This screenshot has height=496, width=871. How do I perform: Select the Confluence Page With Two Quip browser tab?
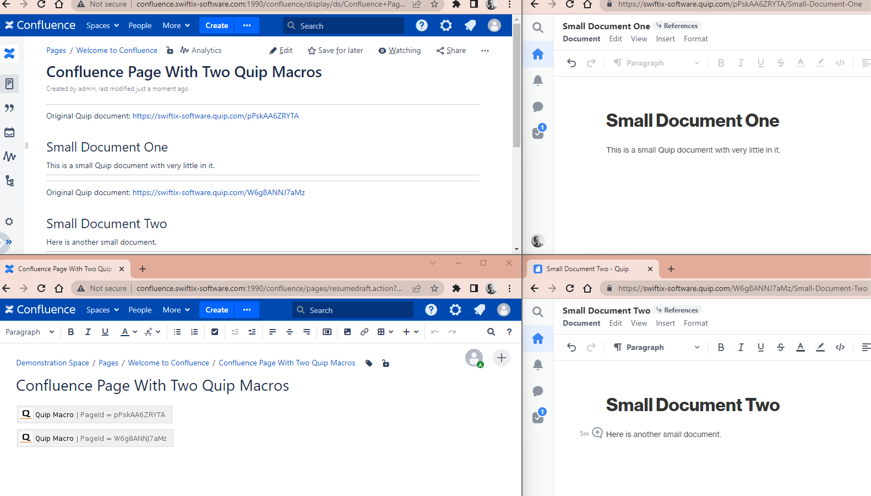pos(64,269)
